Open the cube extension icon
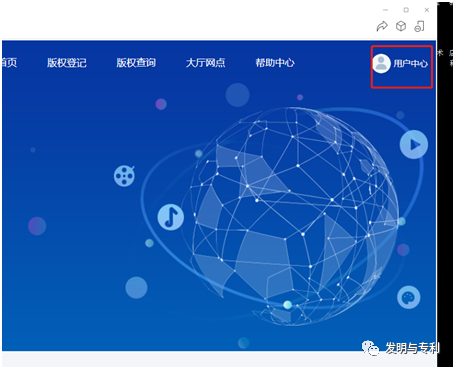455x369 pixels. click(x=401, y=26)
